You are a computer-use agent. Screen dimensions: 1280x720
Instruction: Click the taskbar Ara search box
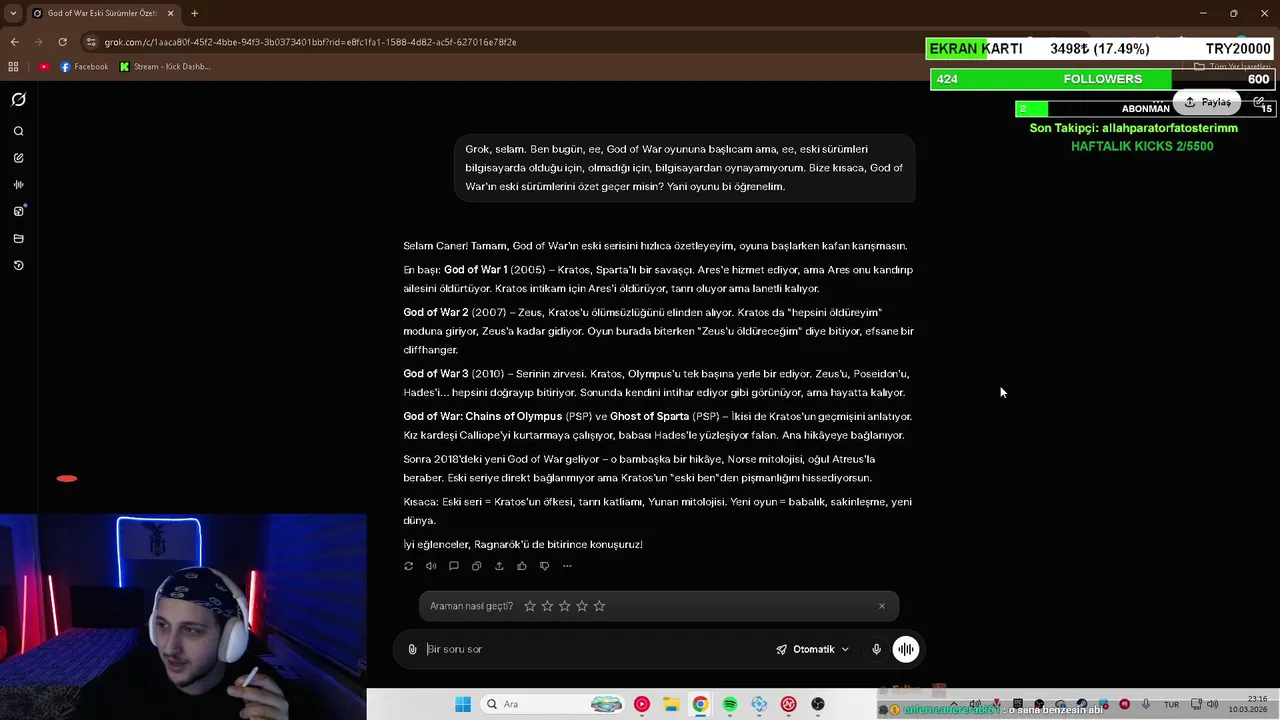point(552,704)
